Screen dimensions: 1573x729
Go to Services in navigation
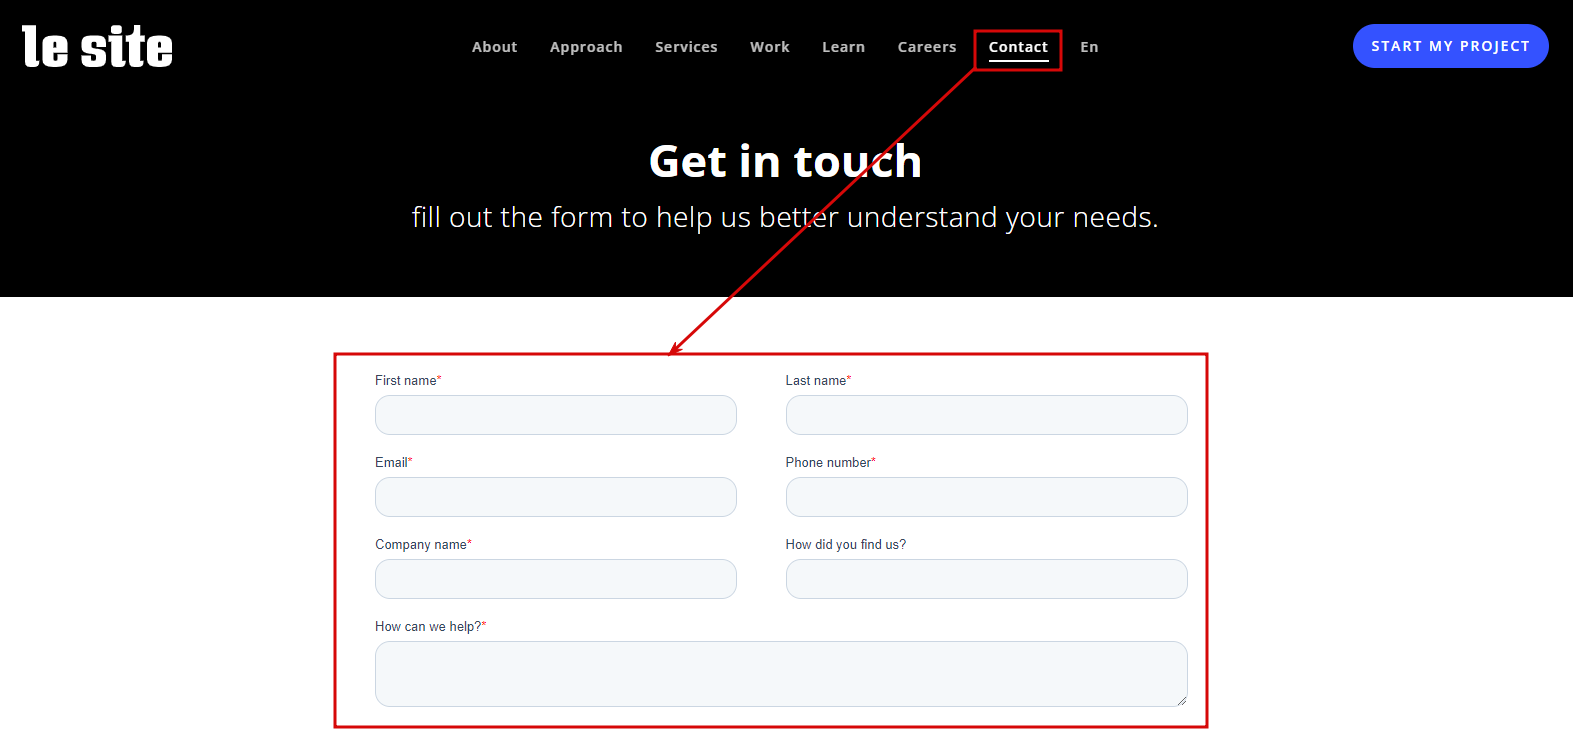686,47
